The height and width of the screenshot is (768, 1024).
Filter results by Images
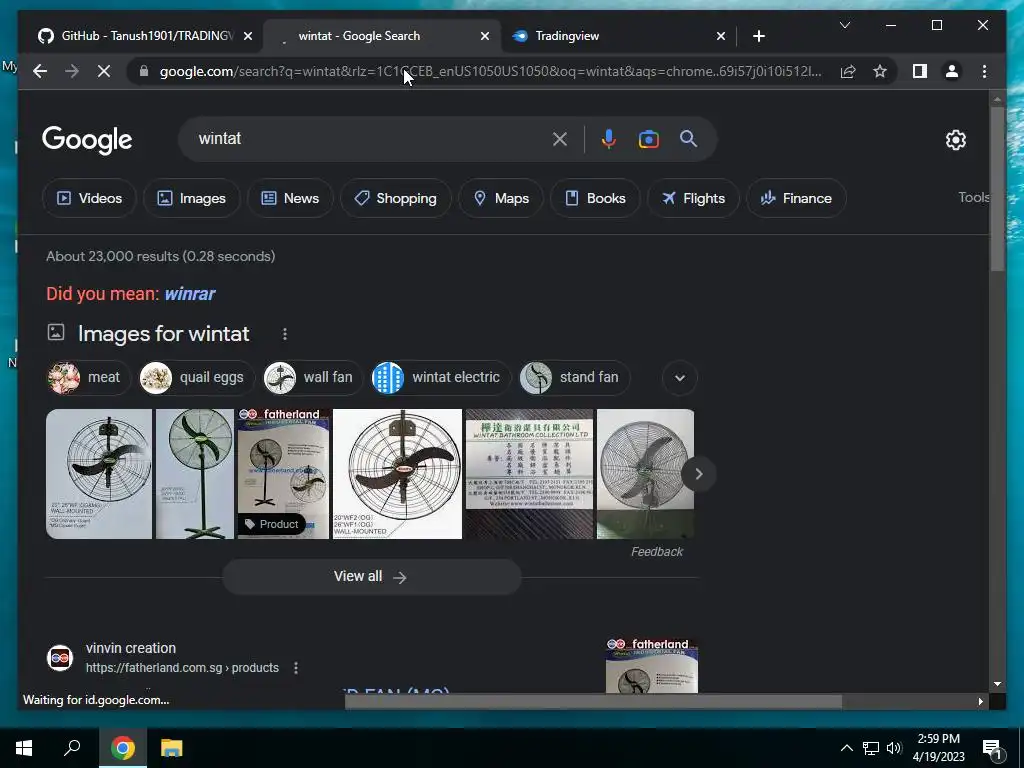point(191,198)
